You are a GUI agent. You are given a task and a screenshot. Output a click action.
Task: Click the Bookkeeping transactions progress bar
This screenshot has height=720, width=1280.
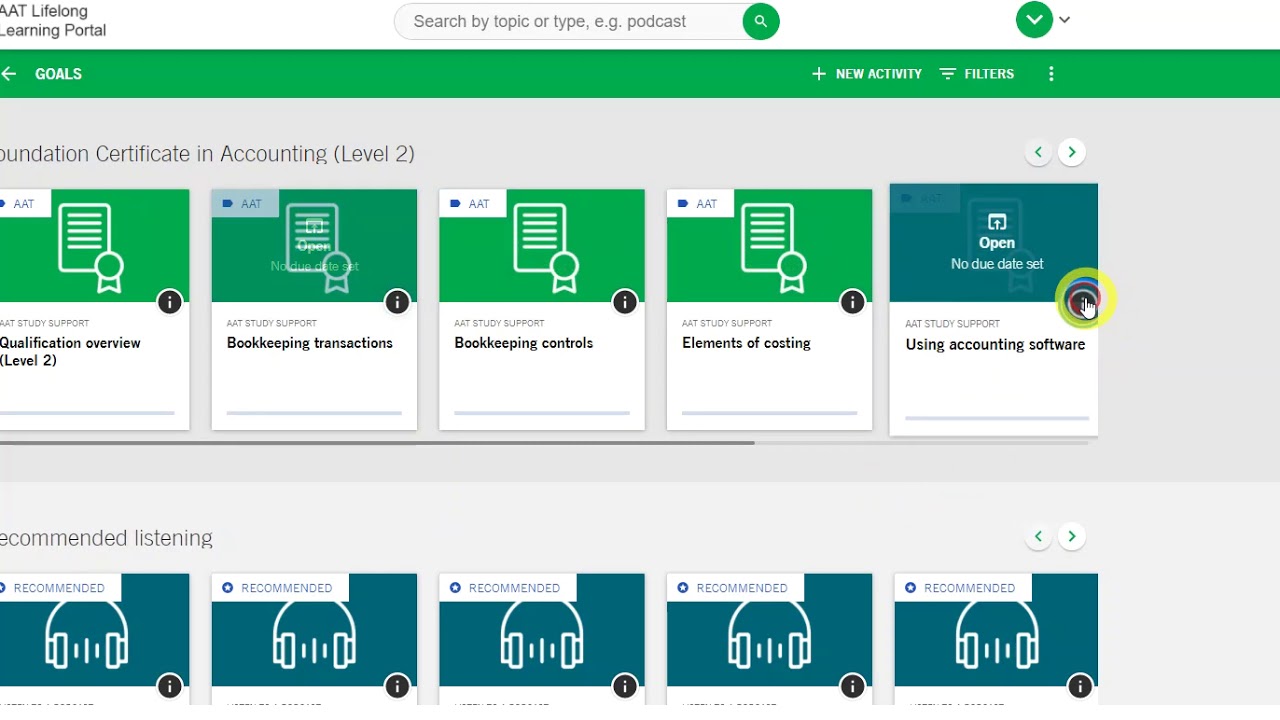click(x=314, y=412)
